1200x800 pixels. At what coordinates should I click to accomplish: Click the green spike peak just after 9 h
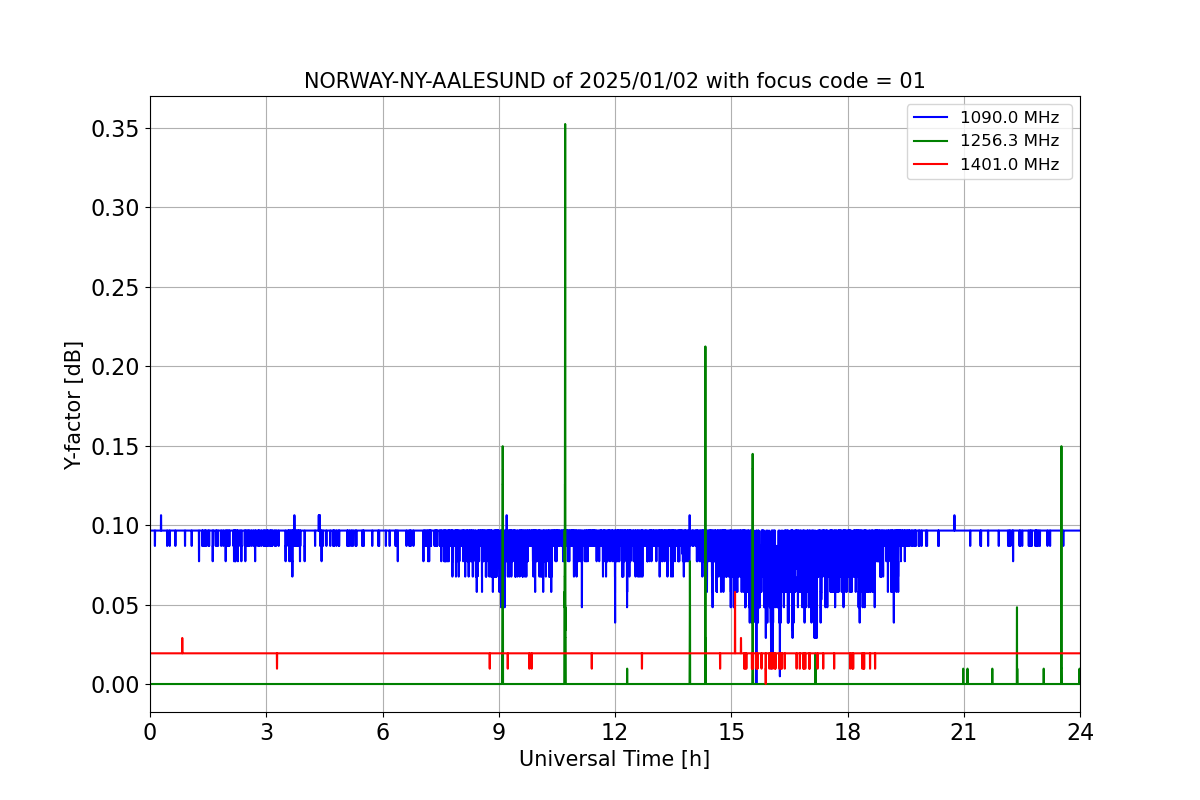502,448
